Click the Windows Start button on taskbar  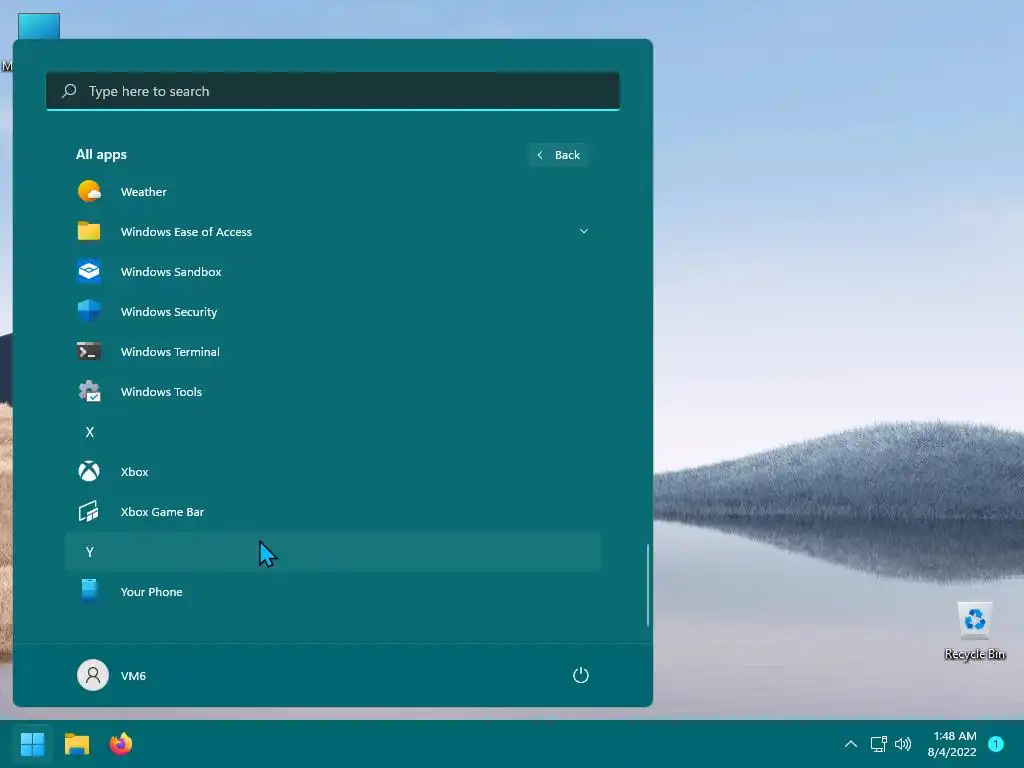click(32, 743)
